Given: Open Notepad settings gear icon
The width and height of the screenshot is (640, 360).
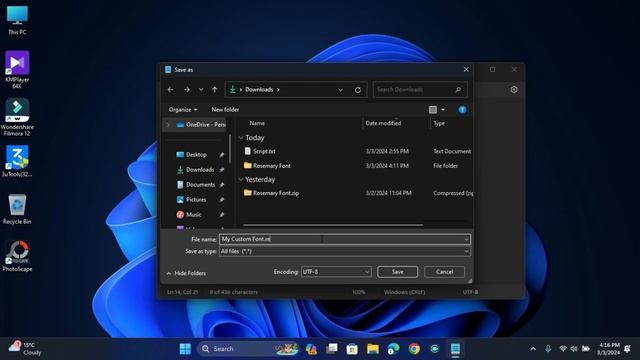Looking at the screenshot, I should pos(514,89).
